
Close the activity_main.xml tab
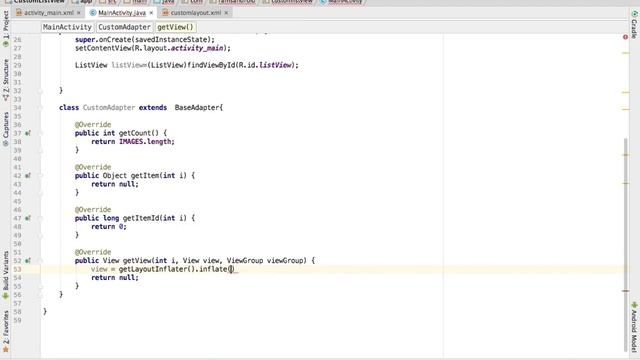[x=79, y=13]
